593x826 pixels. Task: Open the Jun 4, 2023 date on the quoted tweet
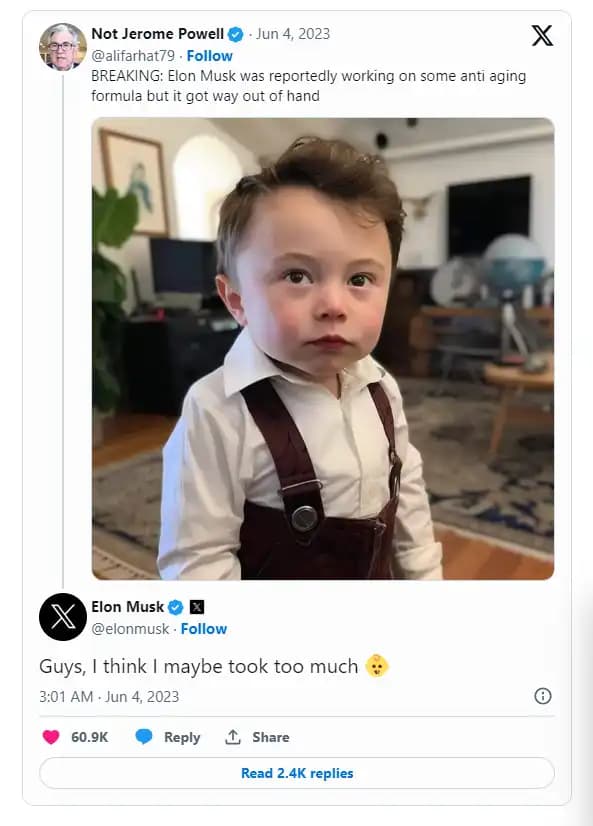tap(293, 34)
